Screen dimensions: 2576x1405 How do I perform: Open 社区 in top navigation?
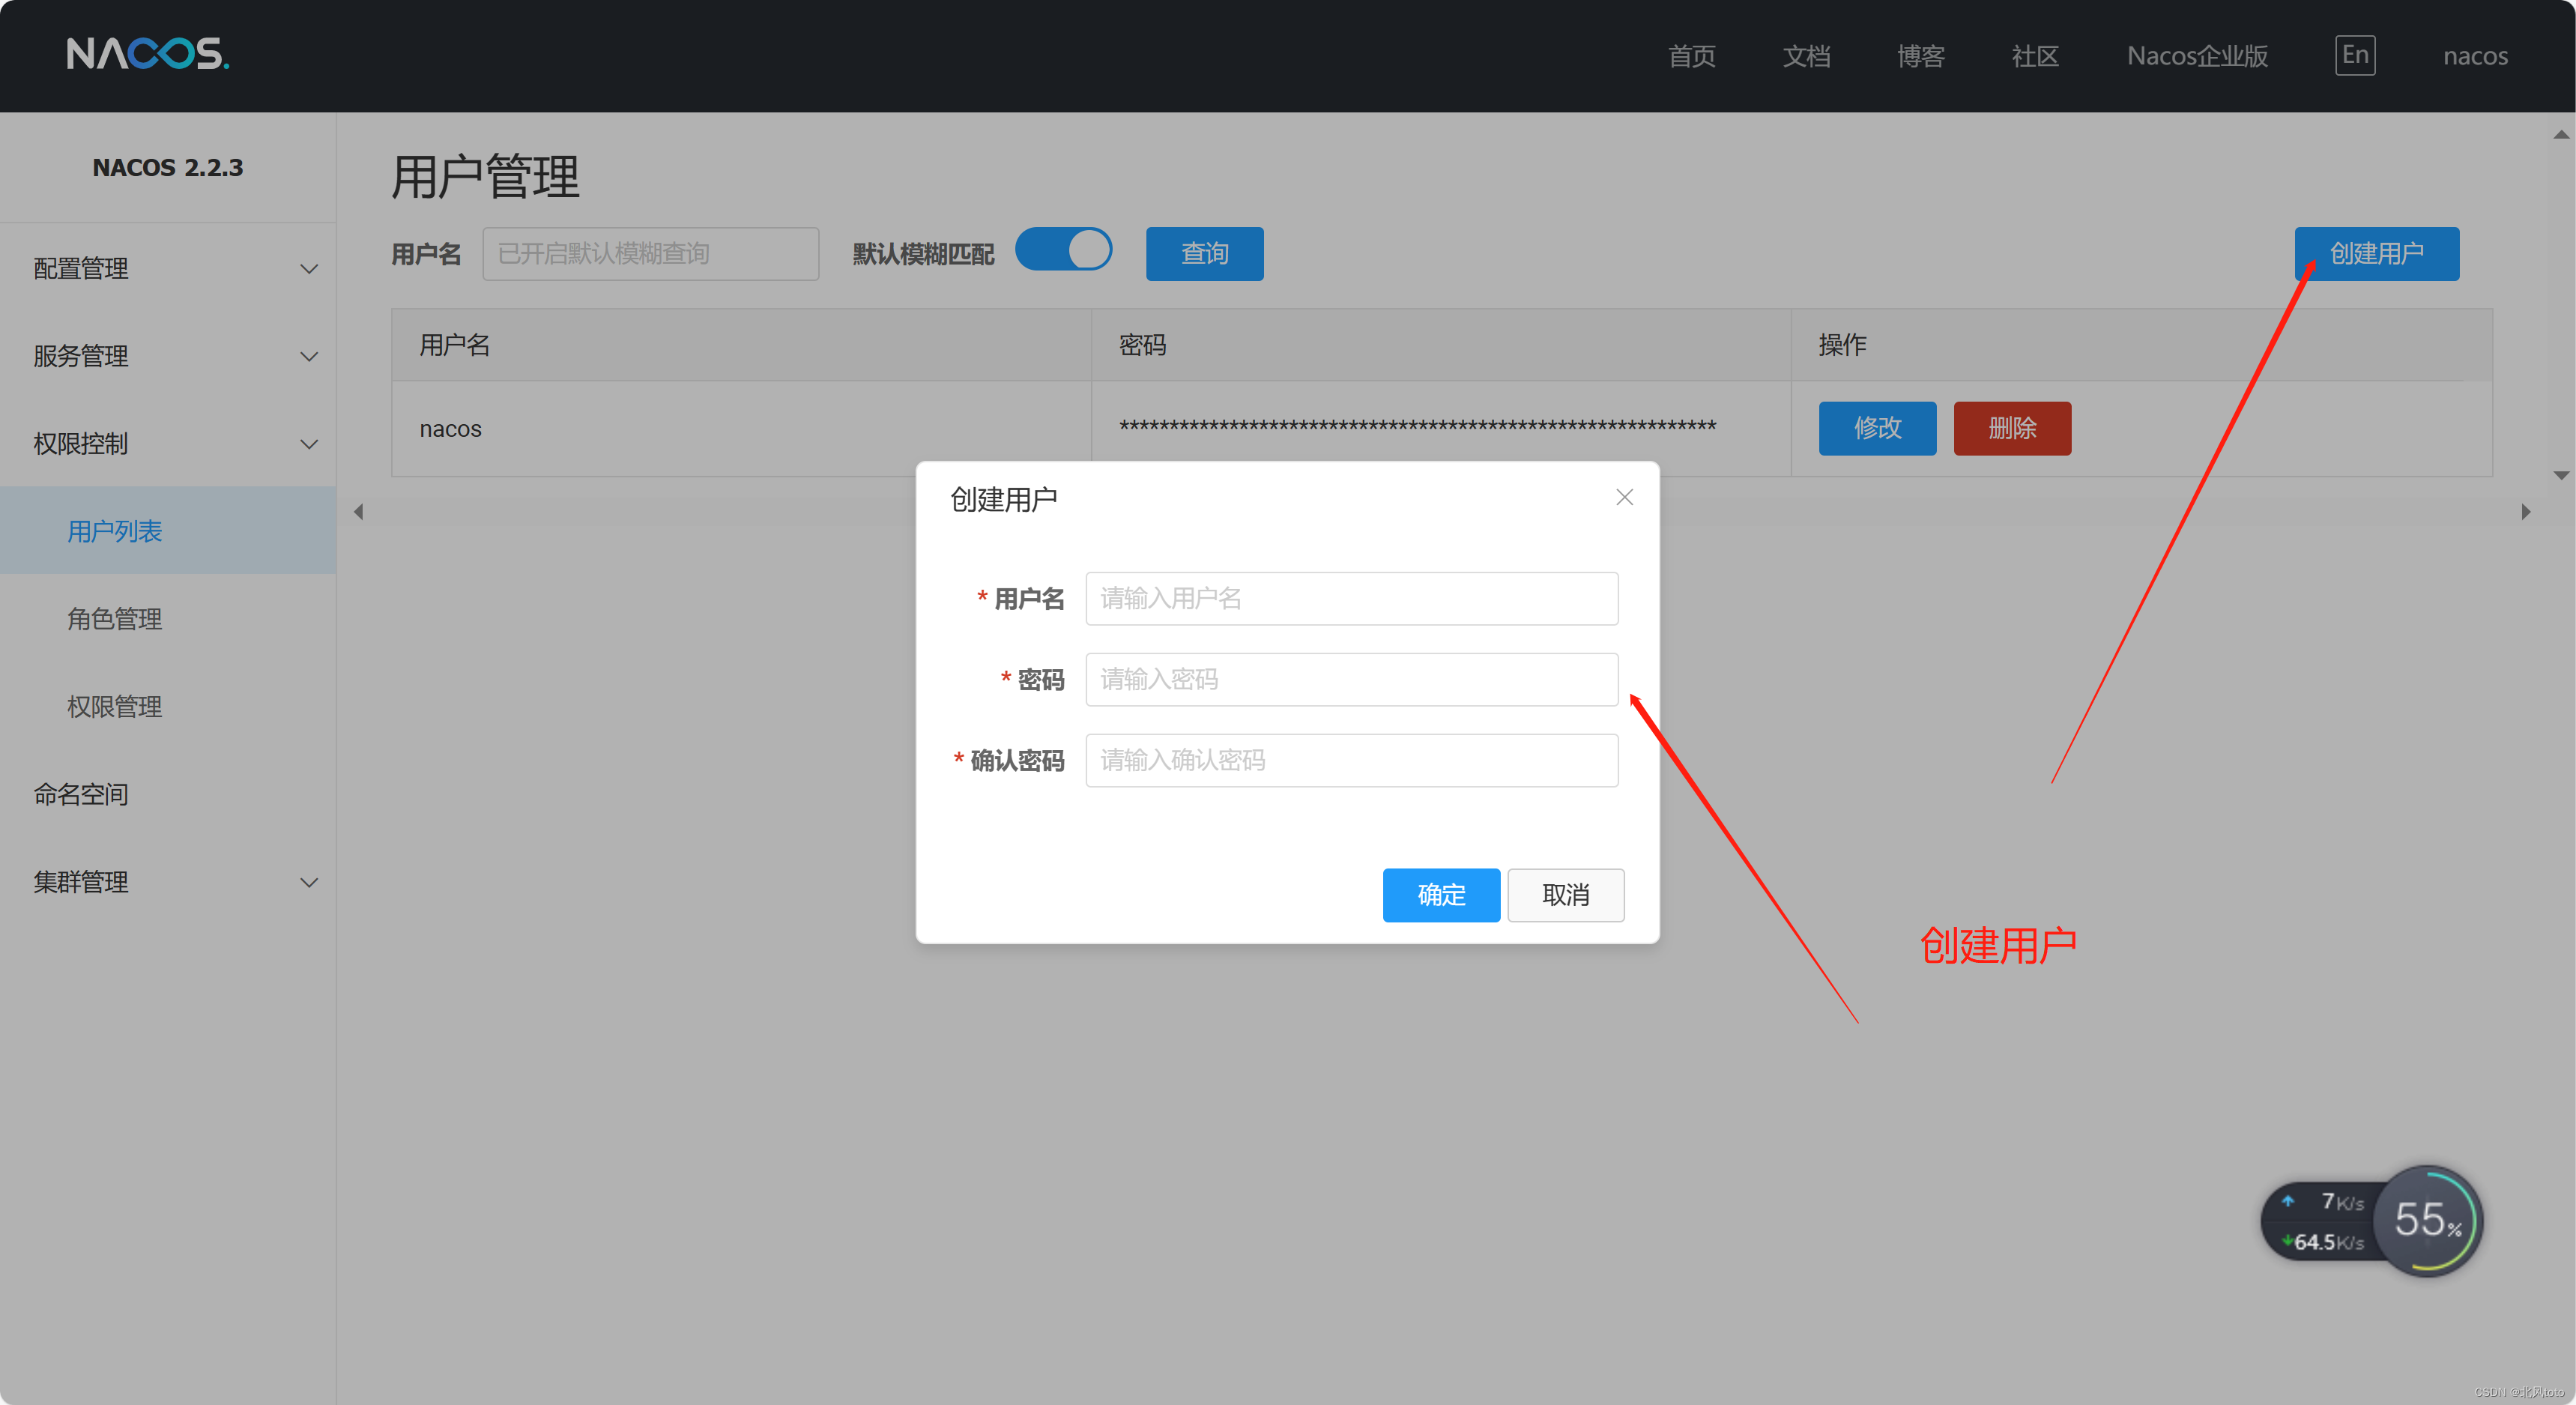click(2035, 56)
